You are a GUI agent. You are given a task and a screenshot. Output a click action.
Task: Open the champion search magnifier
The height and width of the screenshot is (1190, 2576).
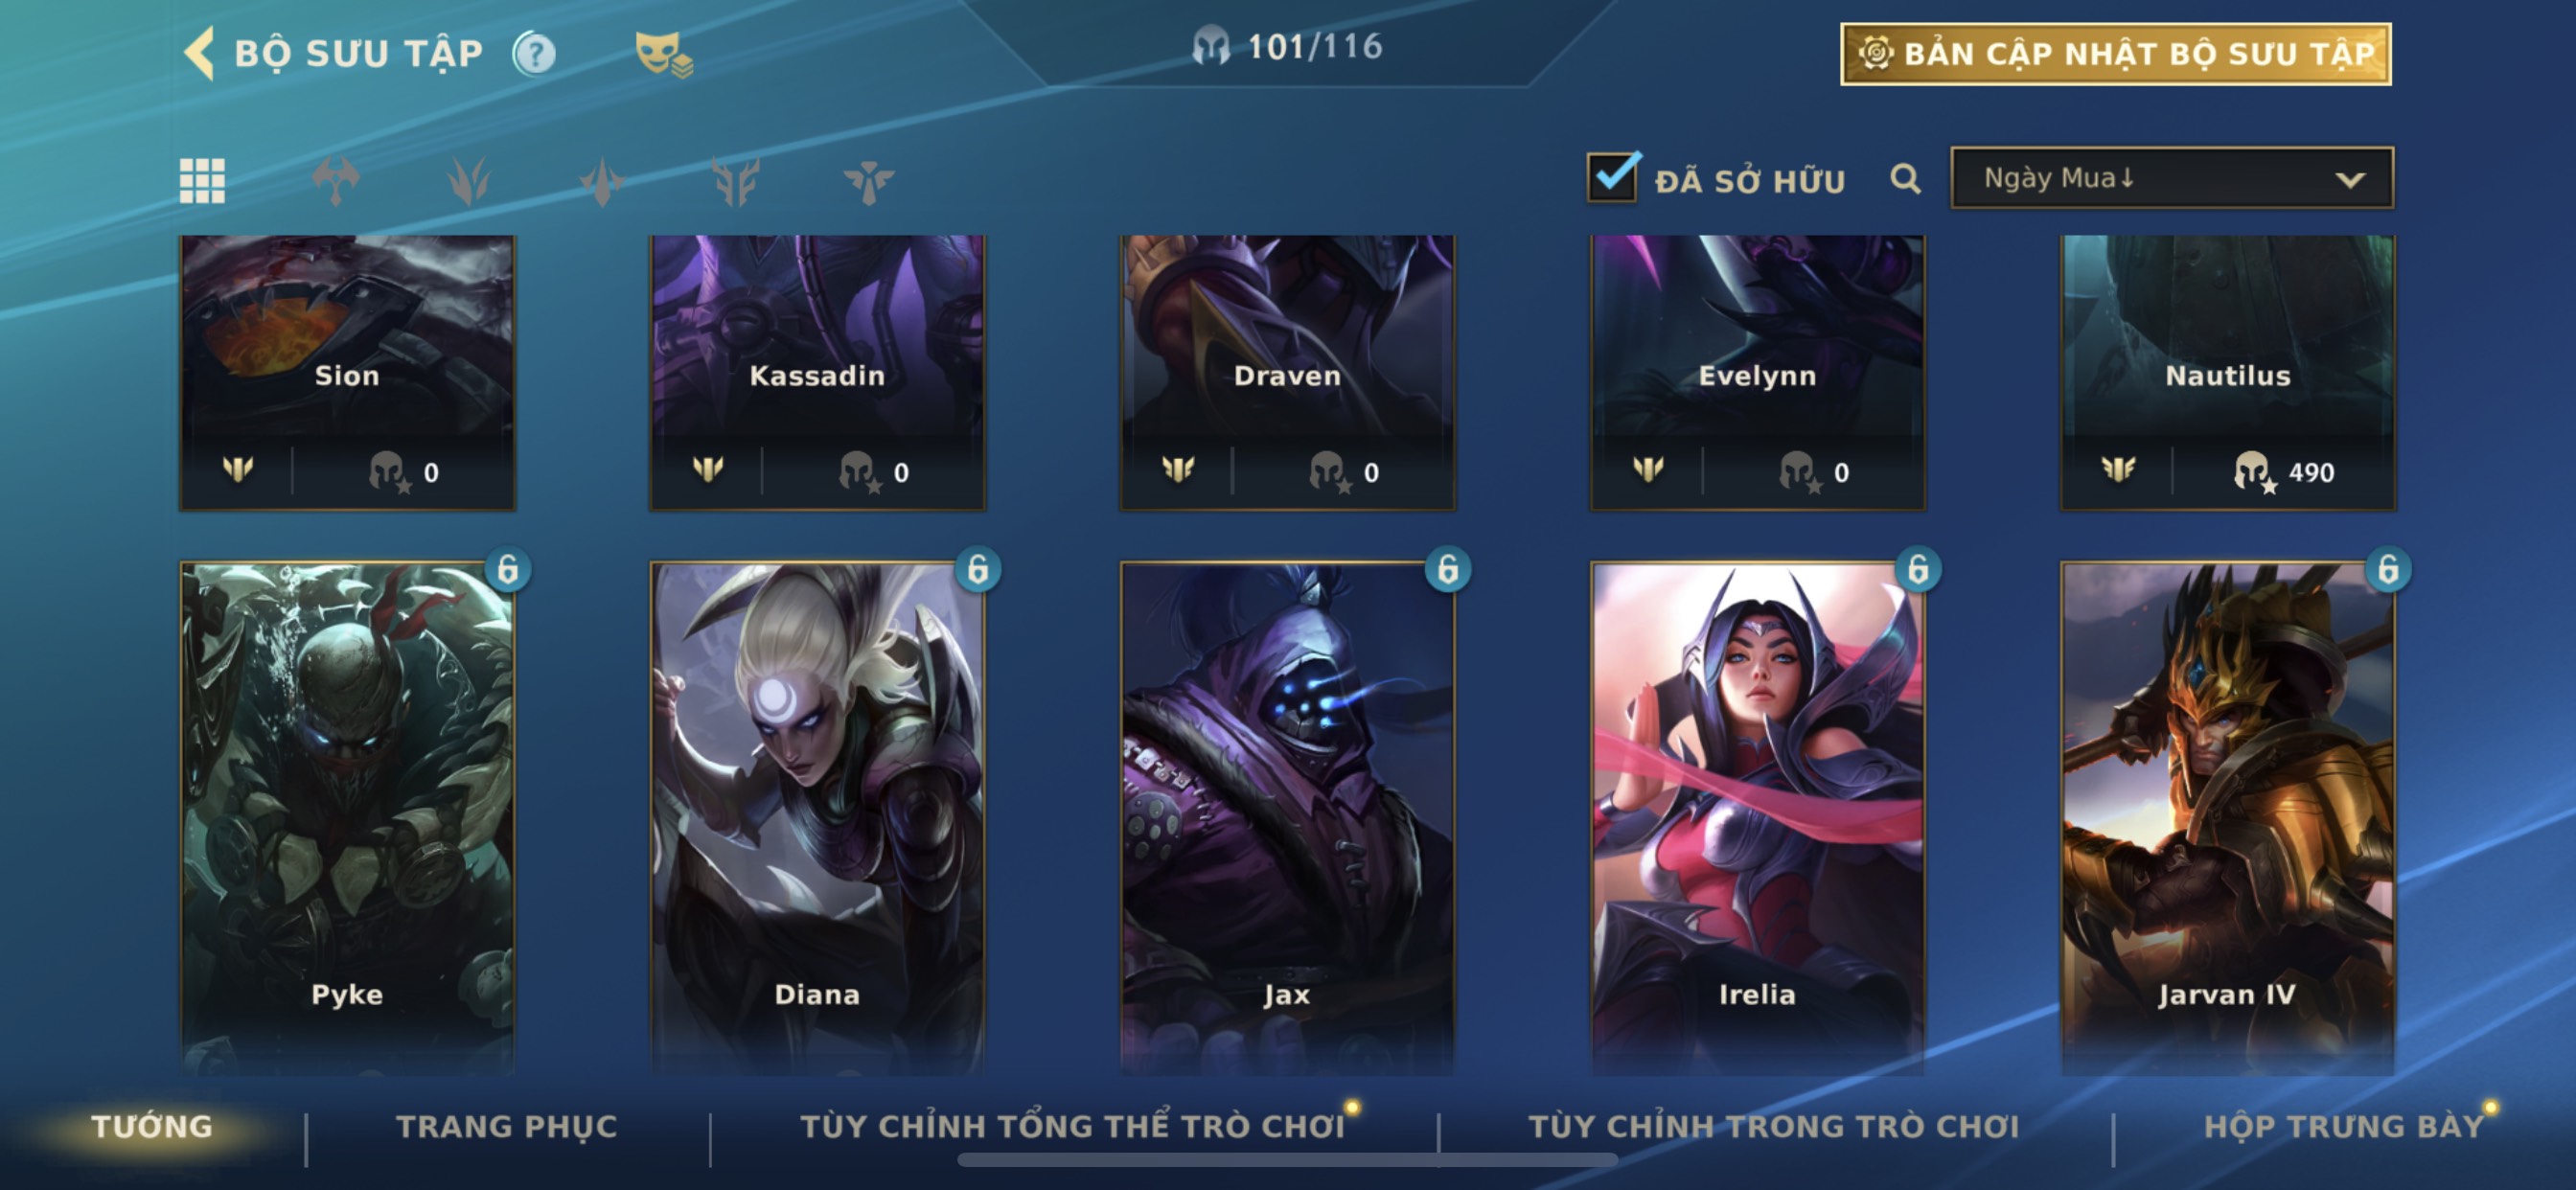point(1905,179)
